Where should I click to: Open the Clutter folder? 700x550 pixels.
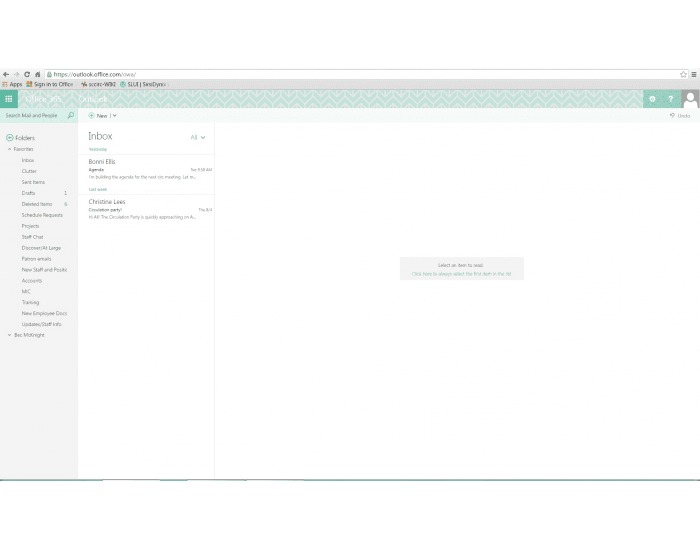[29, 171]
